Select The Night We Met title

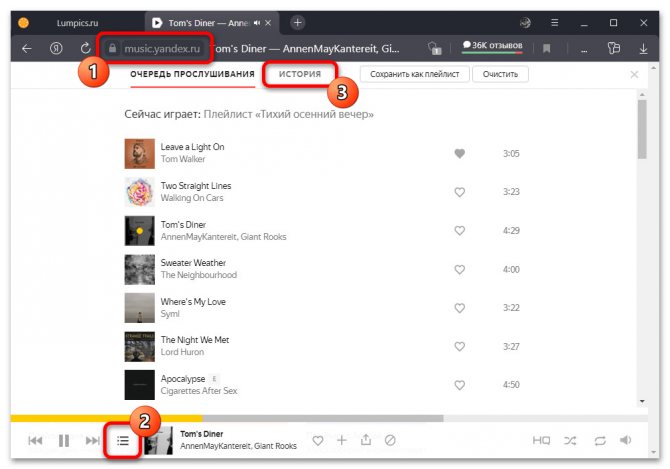point(195,340)
